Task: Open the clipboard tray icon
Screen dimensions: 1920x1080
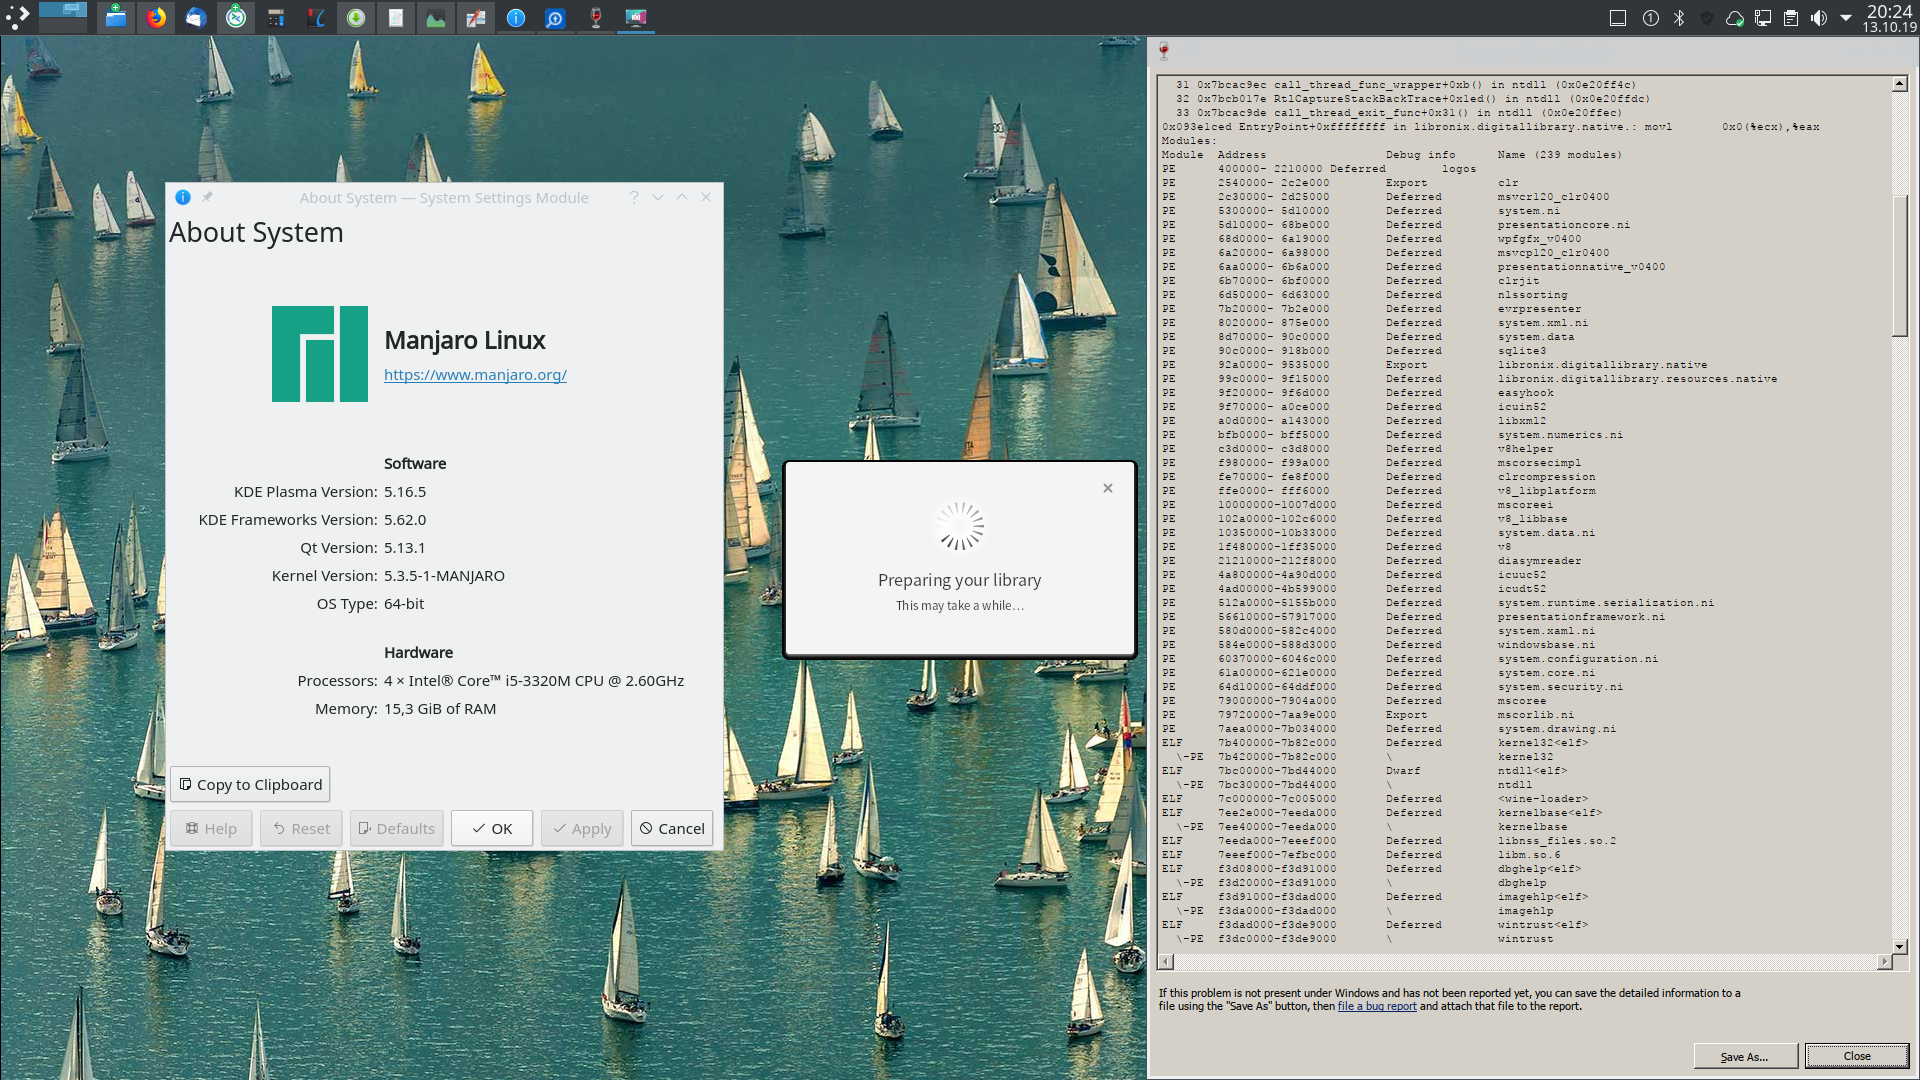Action: (x=1791, y=17)
